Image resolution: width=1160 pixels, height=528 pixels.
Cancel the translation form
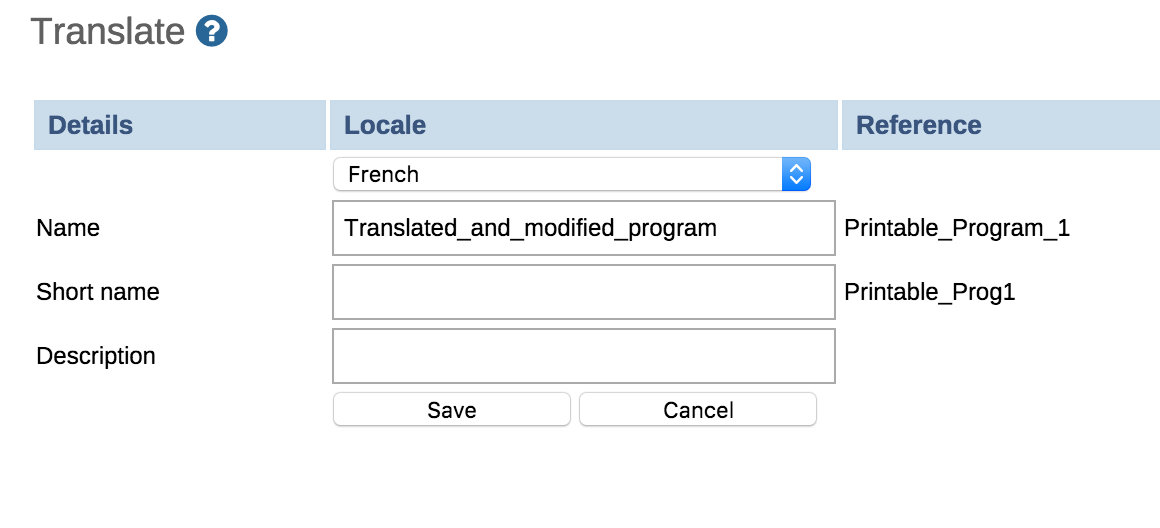pos(698,410)
